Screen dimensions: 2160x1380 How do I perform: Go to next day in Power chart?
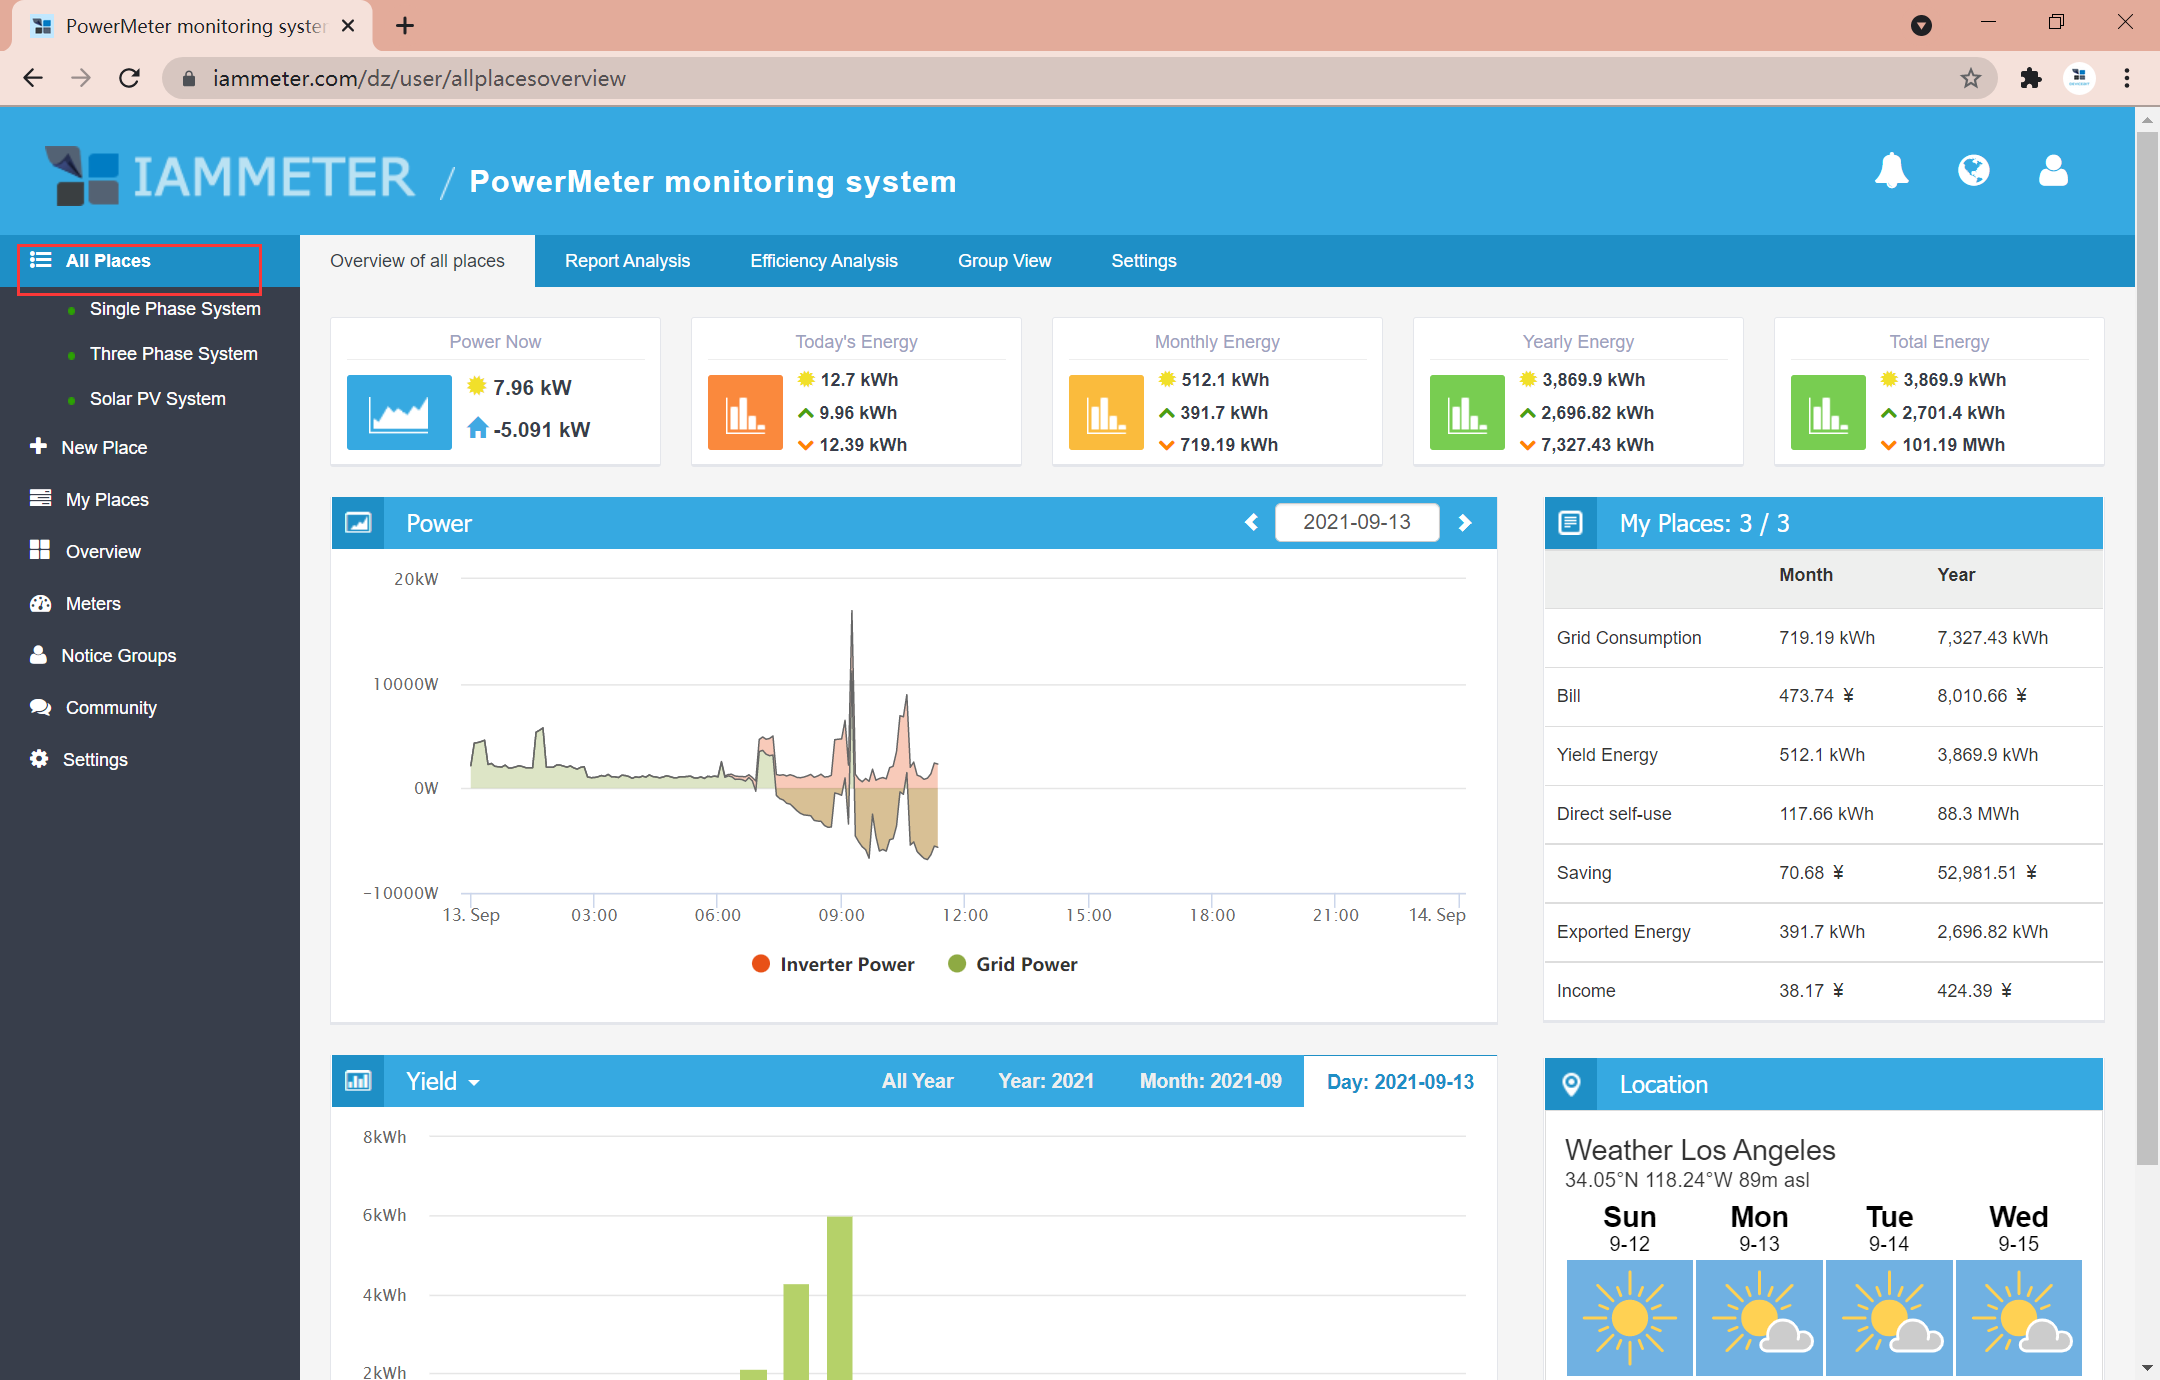tap(1465, 522)
